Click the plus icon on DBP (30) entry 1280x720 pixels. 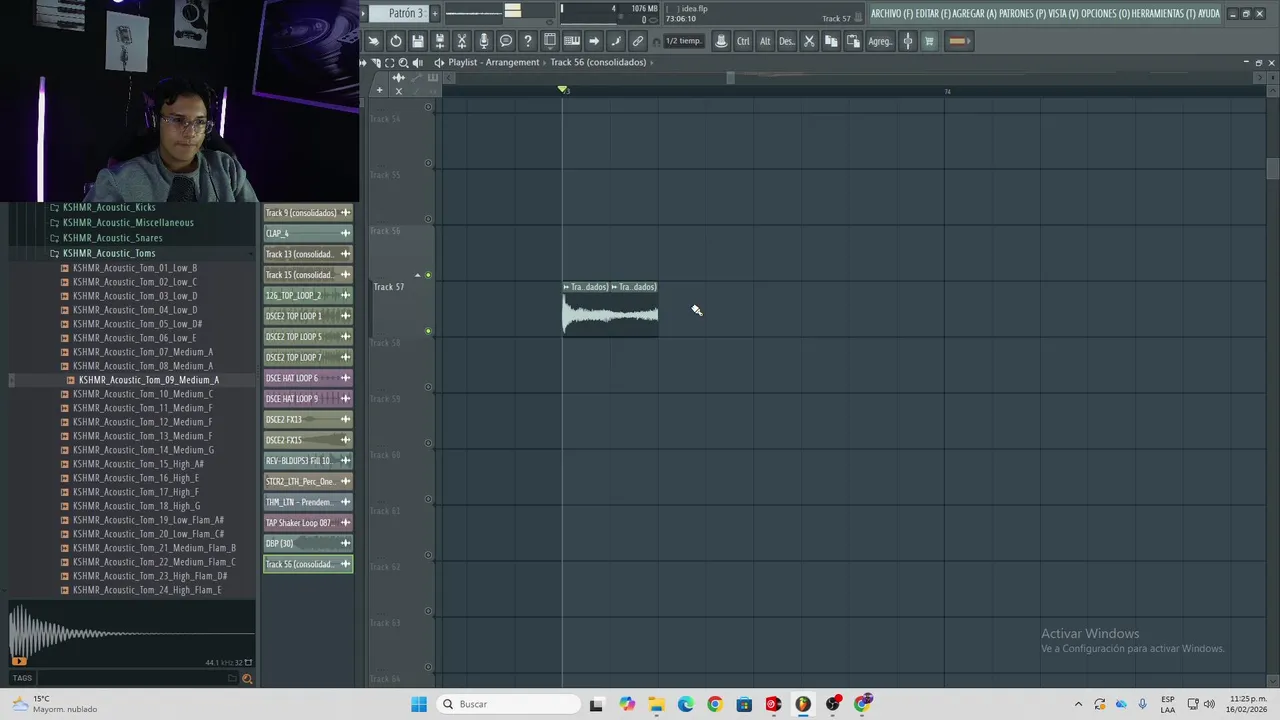point(345,543)
